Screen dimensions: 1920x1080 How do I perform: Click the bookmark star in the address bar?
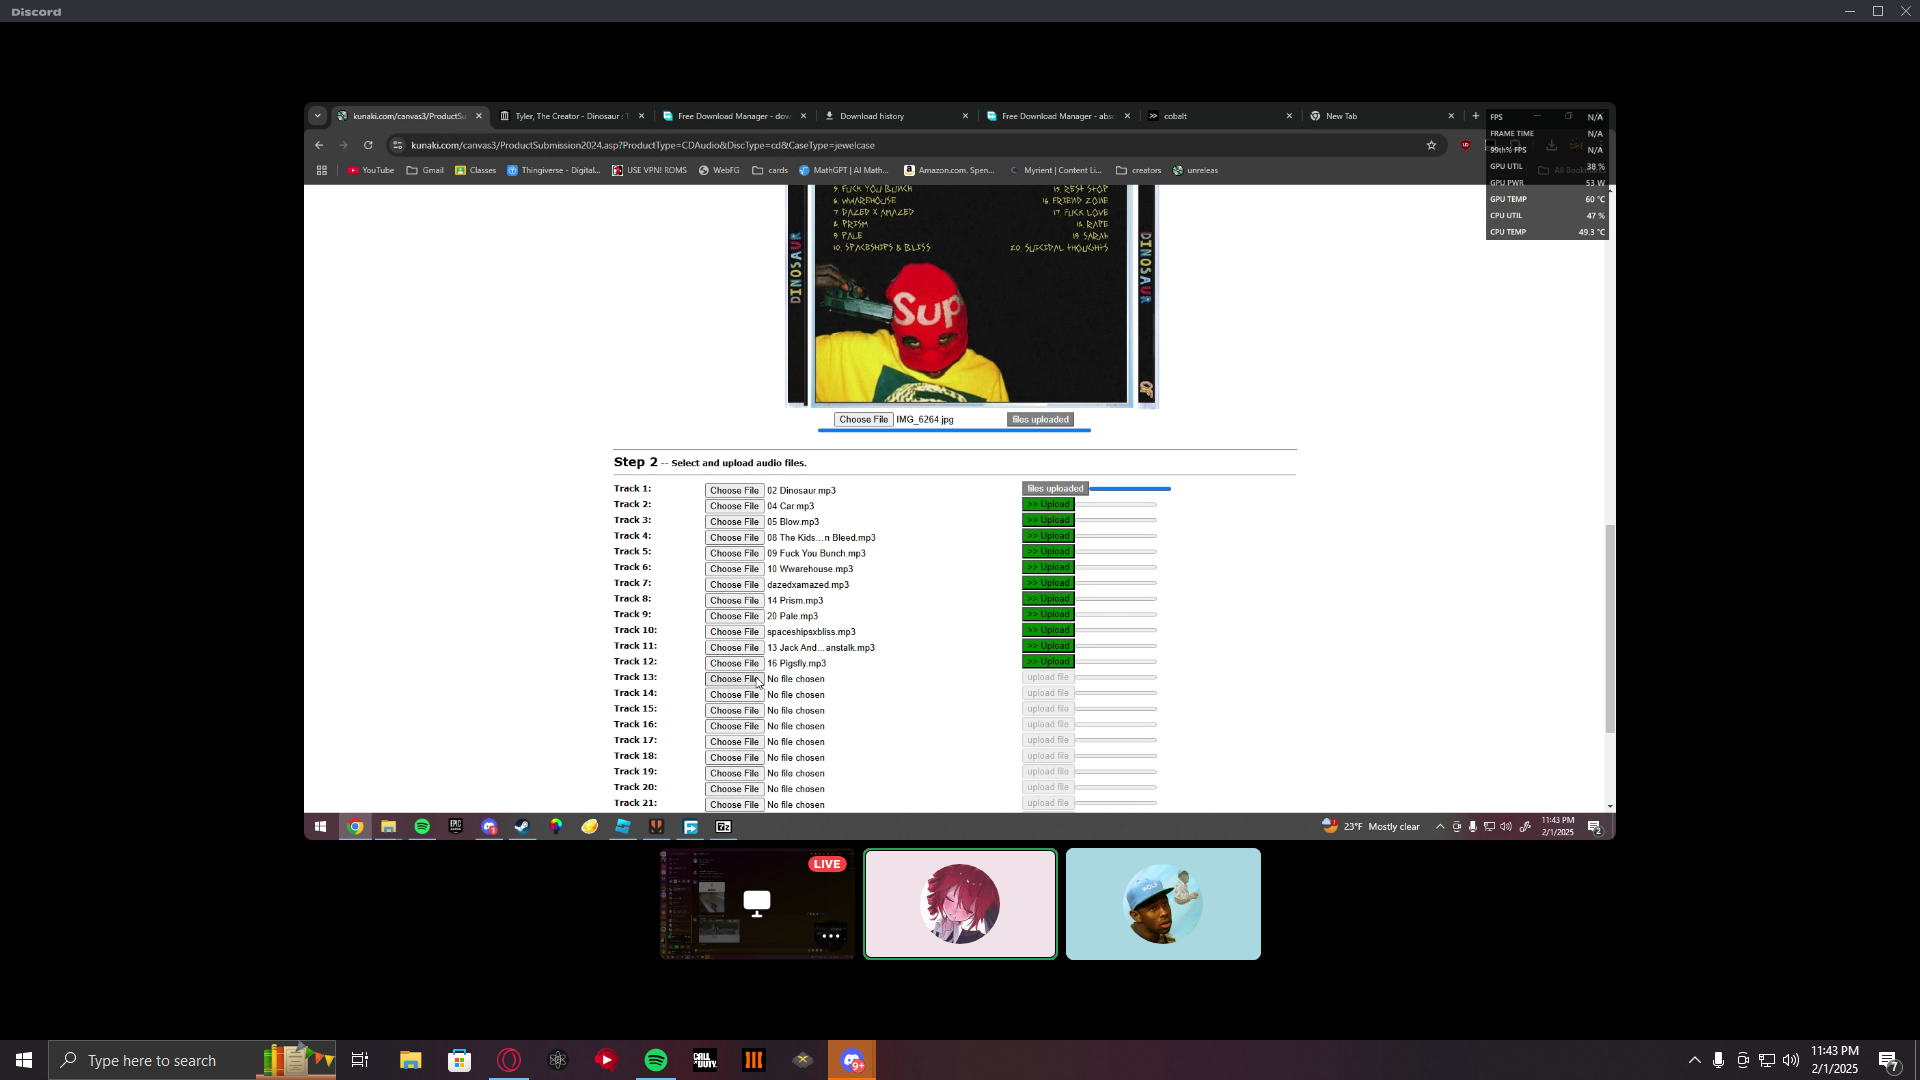pyautogui.click(x=1431, y=145)
